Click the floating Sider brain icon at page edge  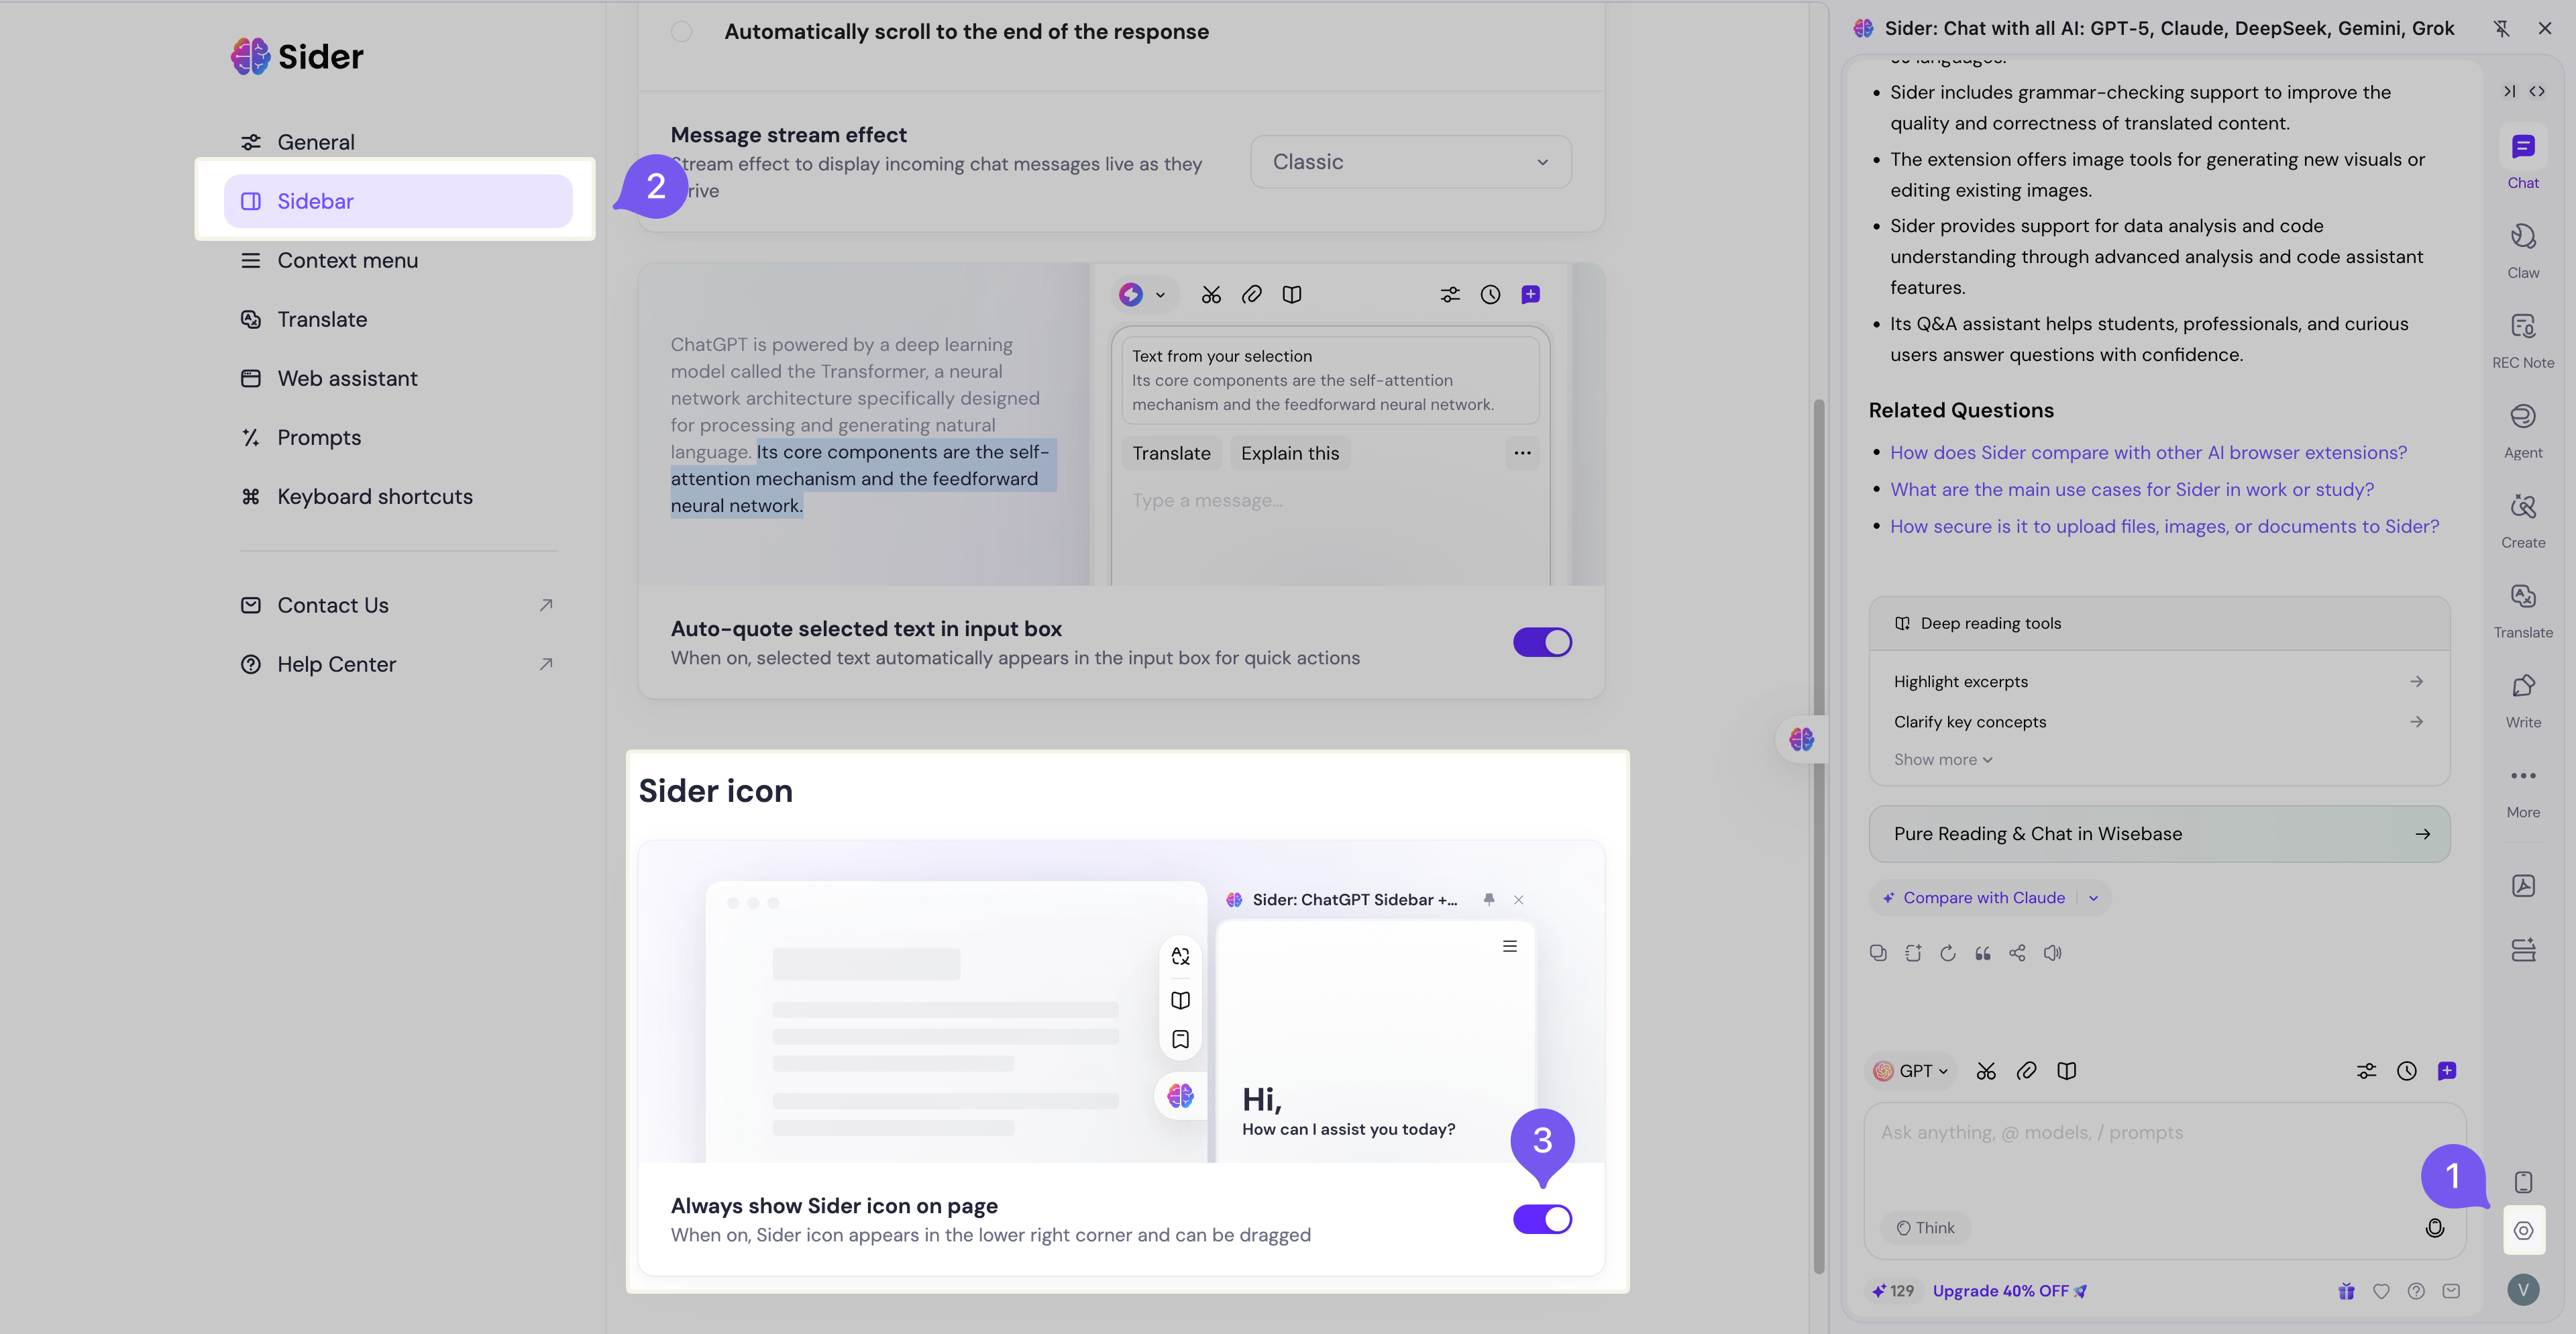click(x=1802, y=739)
